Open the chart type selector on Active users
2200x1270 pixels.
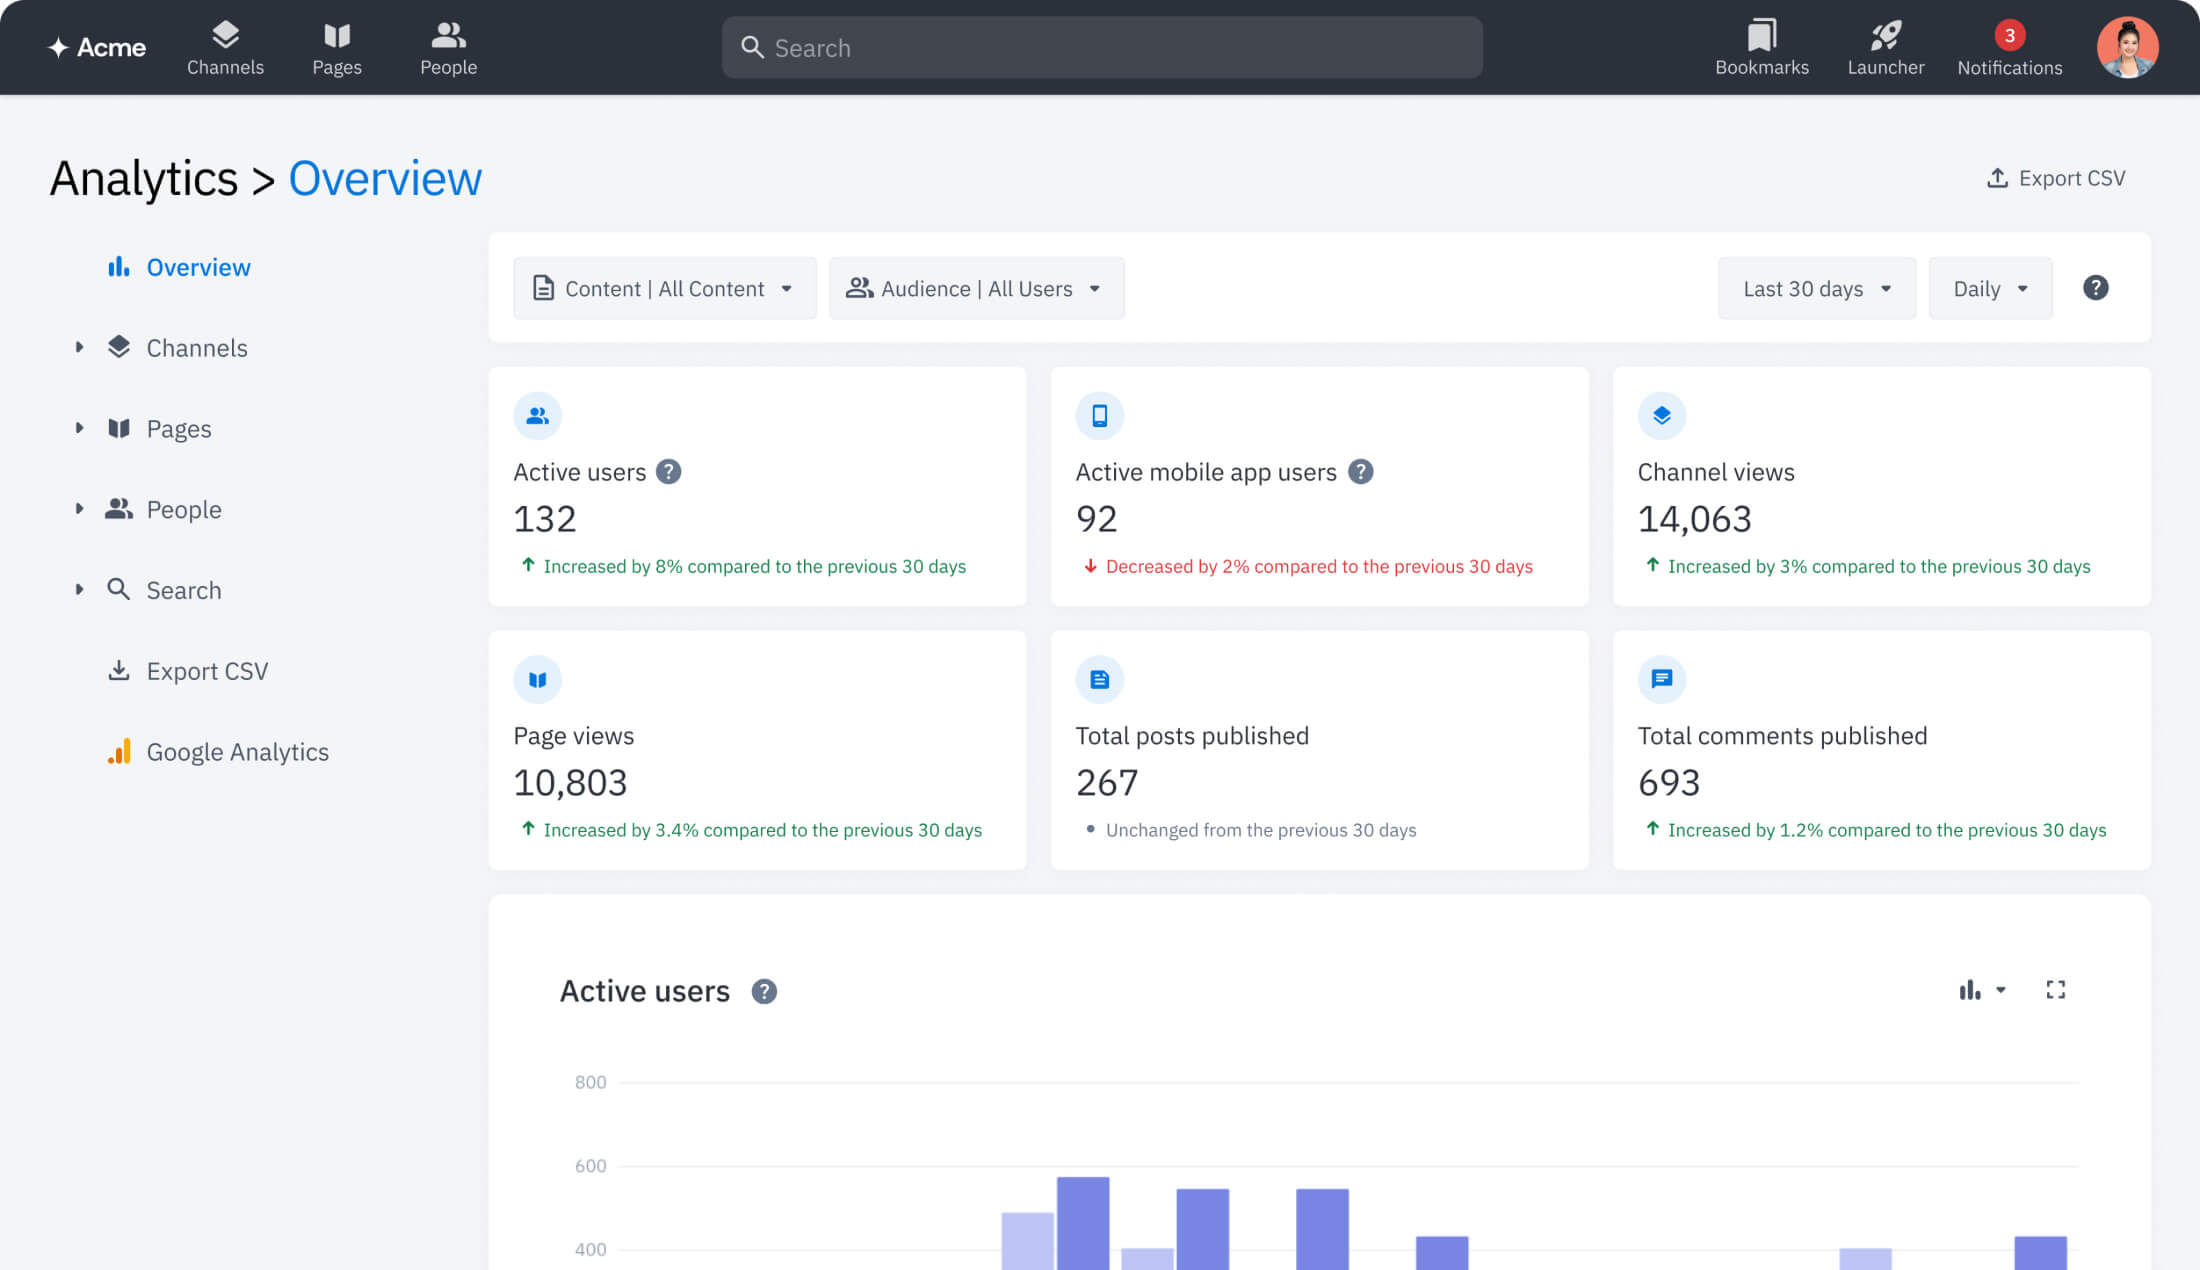pyautogui.click(x=1980, y=990)
